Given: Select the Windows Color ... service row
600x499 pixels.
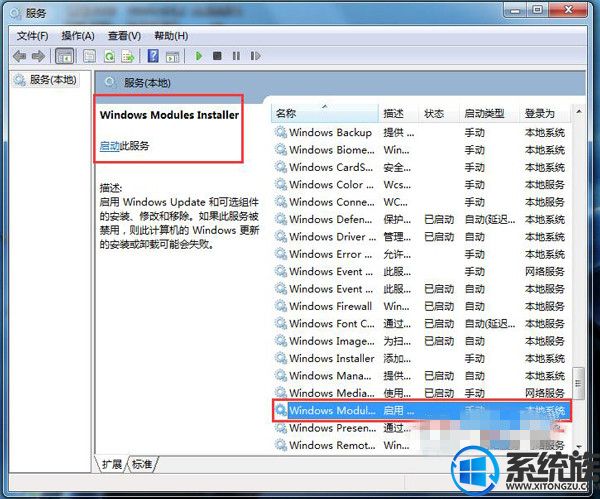Looking at the screenshot, I should point(421,184).
